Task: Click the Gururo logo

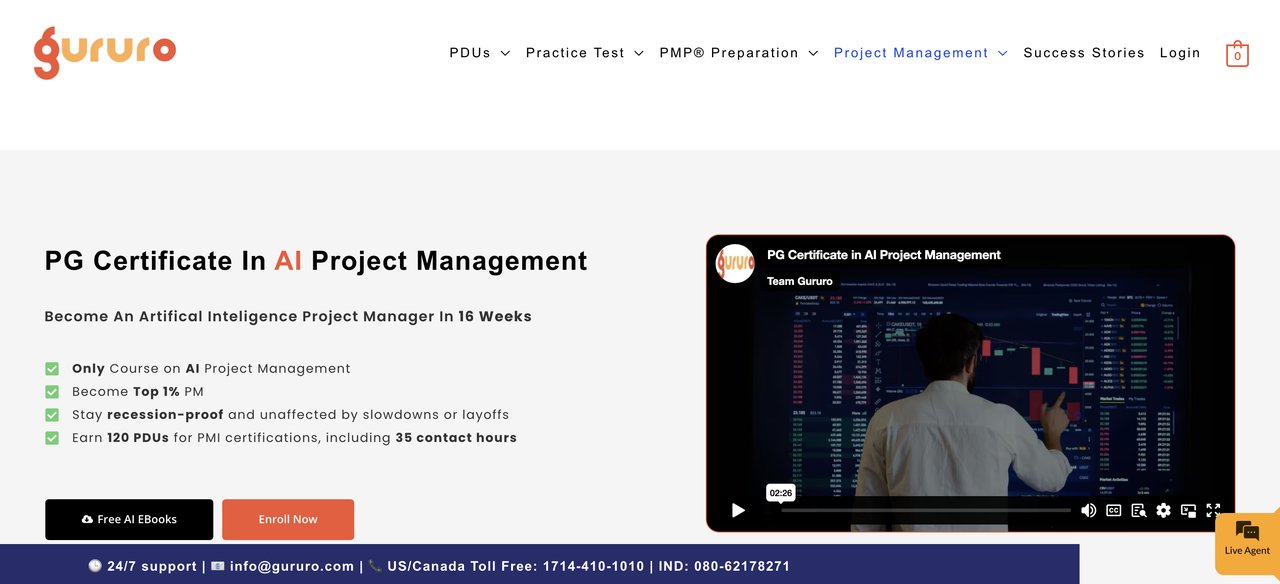Action: tap(105, 52)
